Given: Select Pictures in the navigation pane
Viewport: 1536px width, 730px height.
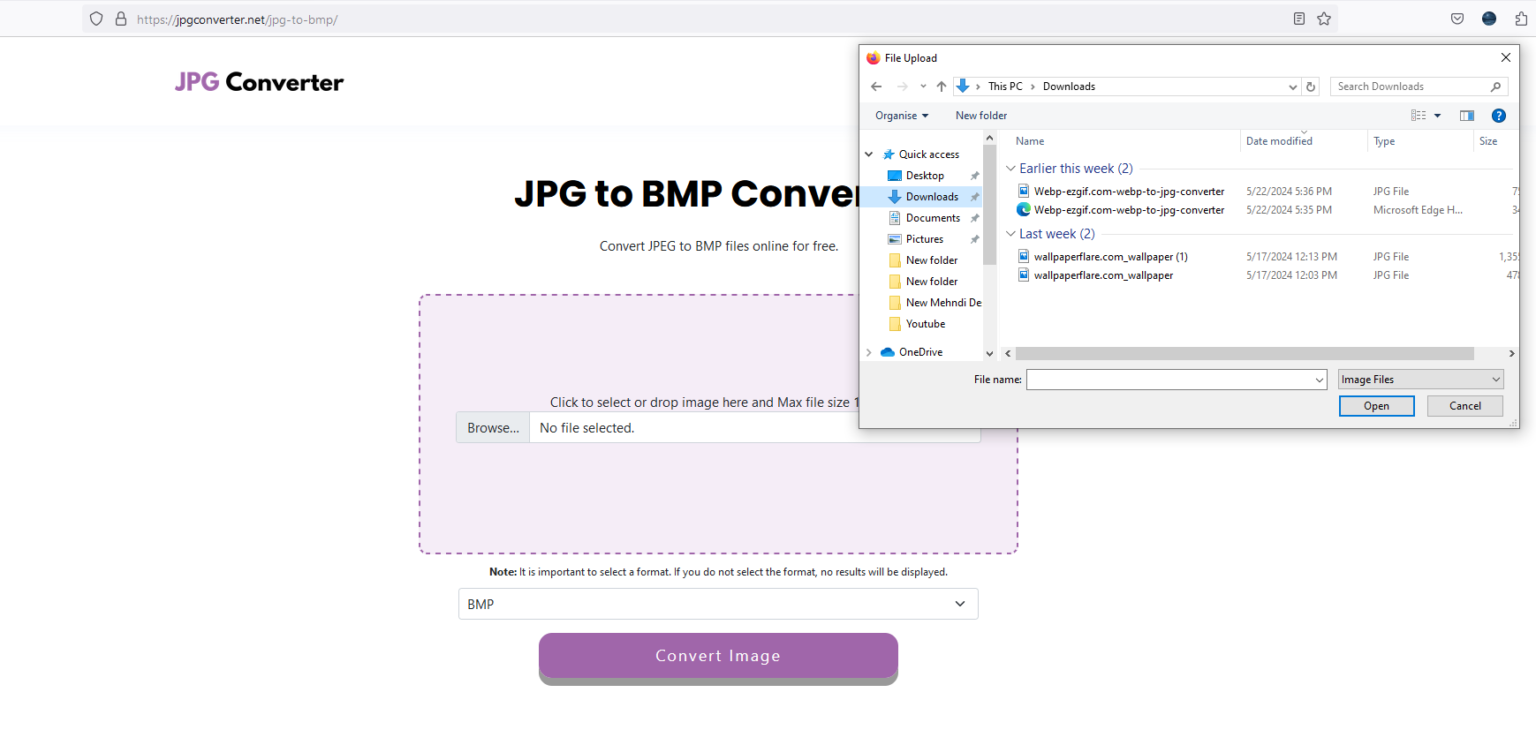Looking at the screenshot, I should pyautogui.click(x=924, y=239).
